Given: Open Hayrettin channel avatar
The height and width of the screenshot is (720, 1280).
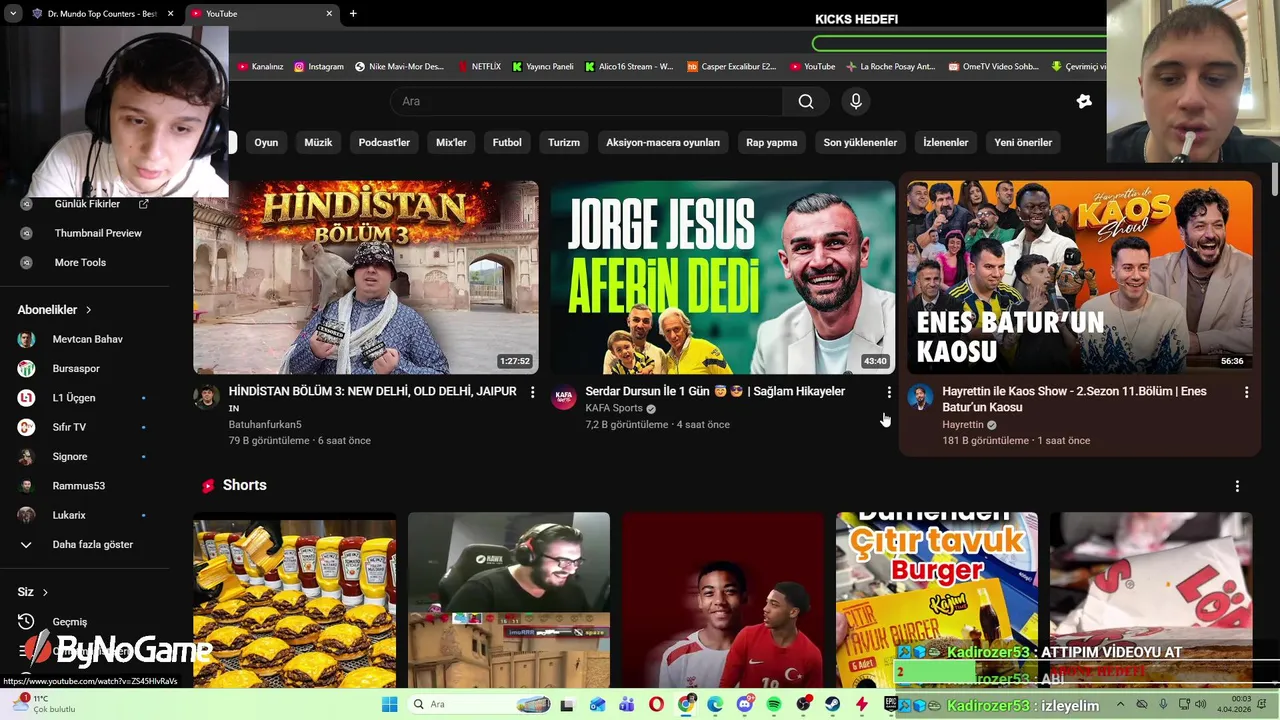Looking at the screenshot, I should (x=920, y=397).
